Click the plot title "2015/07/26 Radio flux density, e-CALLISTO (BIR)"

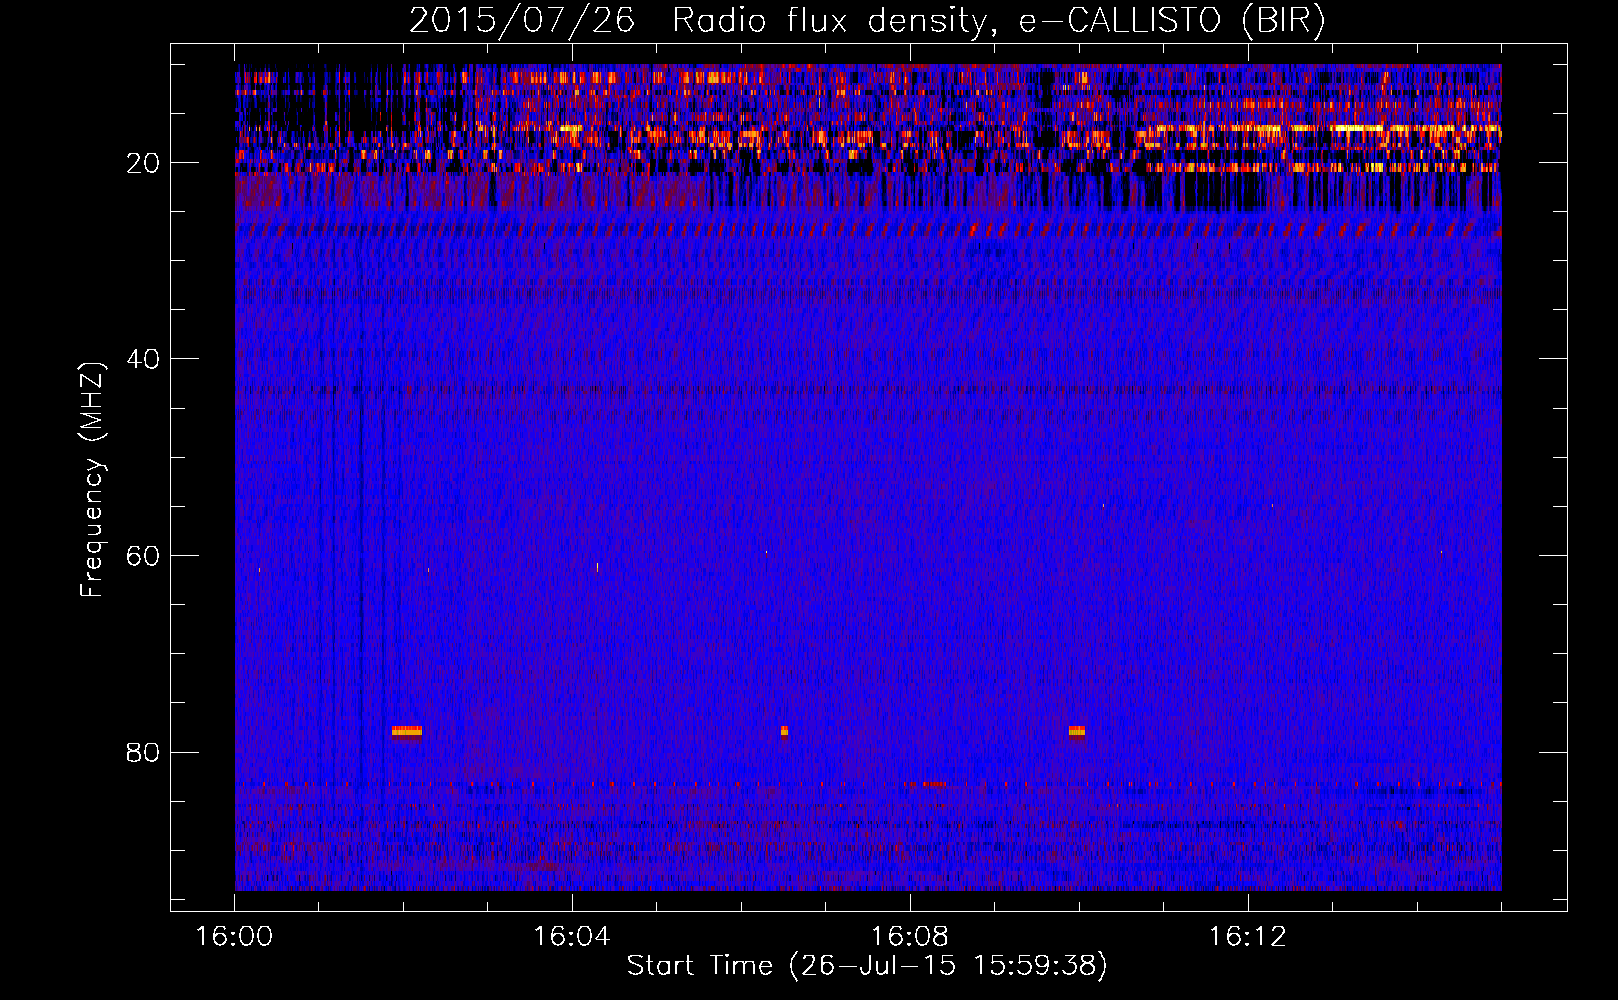tap(867, 21)
